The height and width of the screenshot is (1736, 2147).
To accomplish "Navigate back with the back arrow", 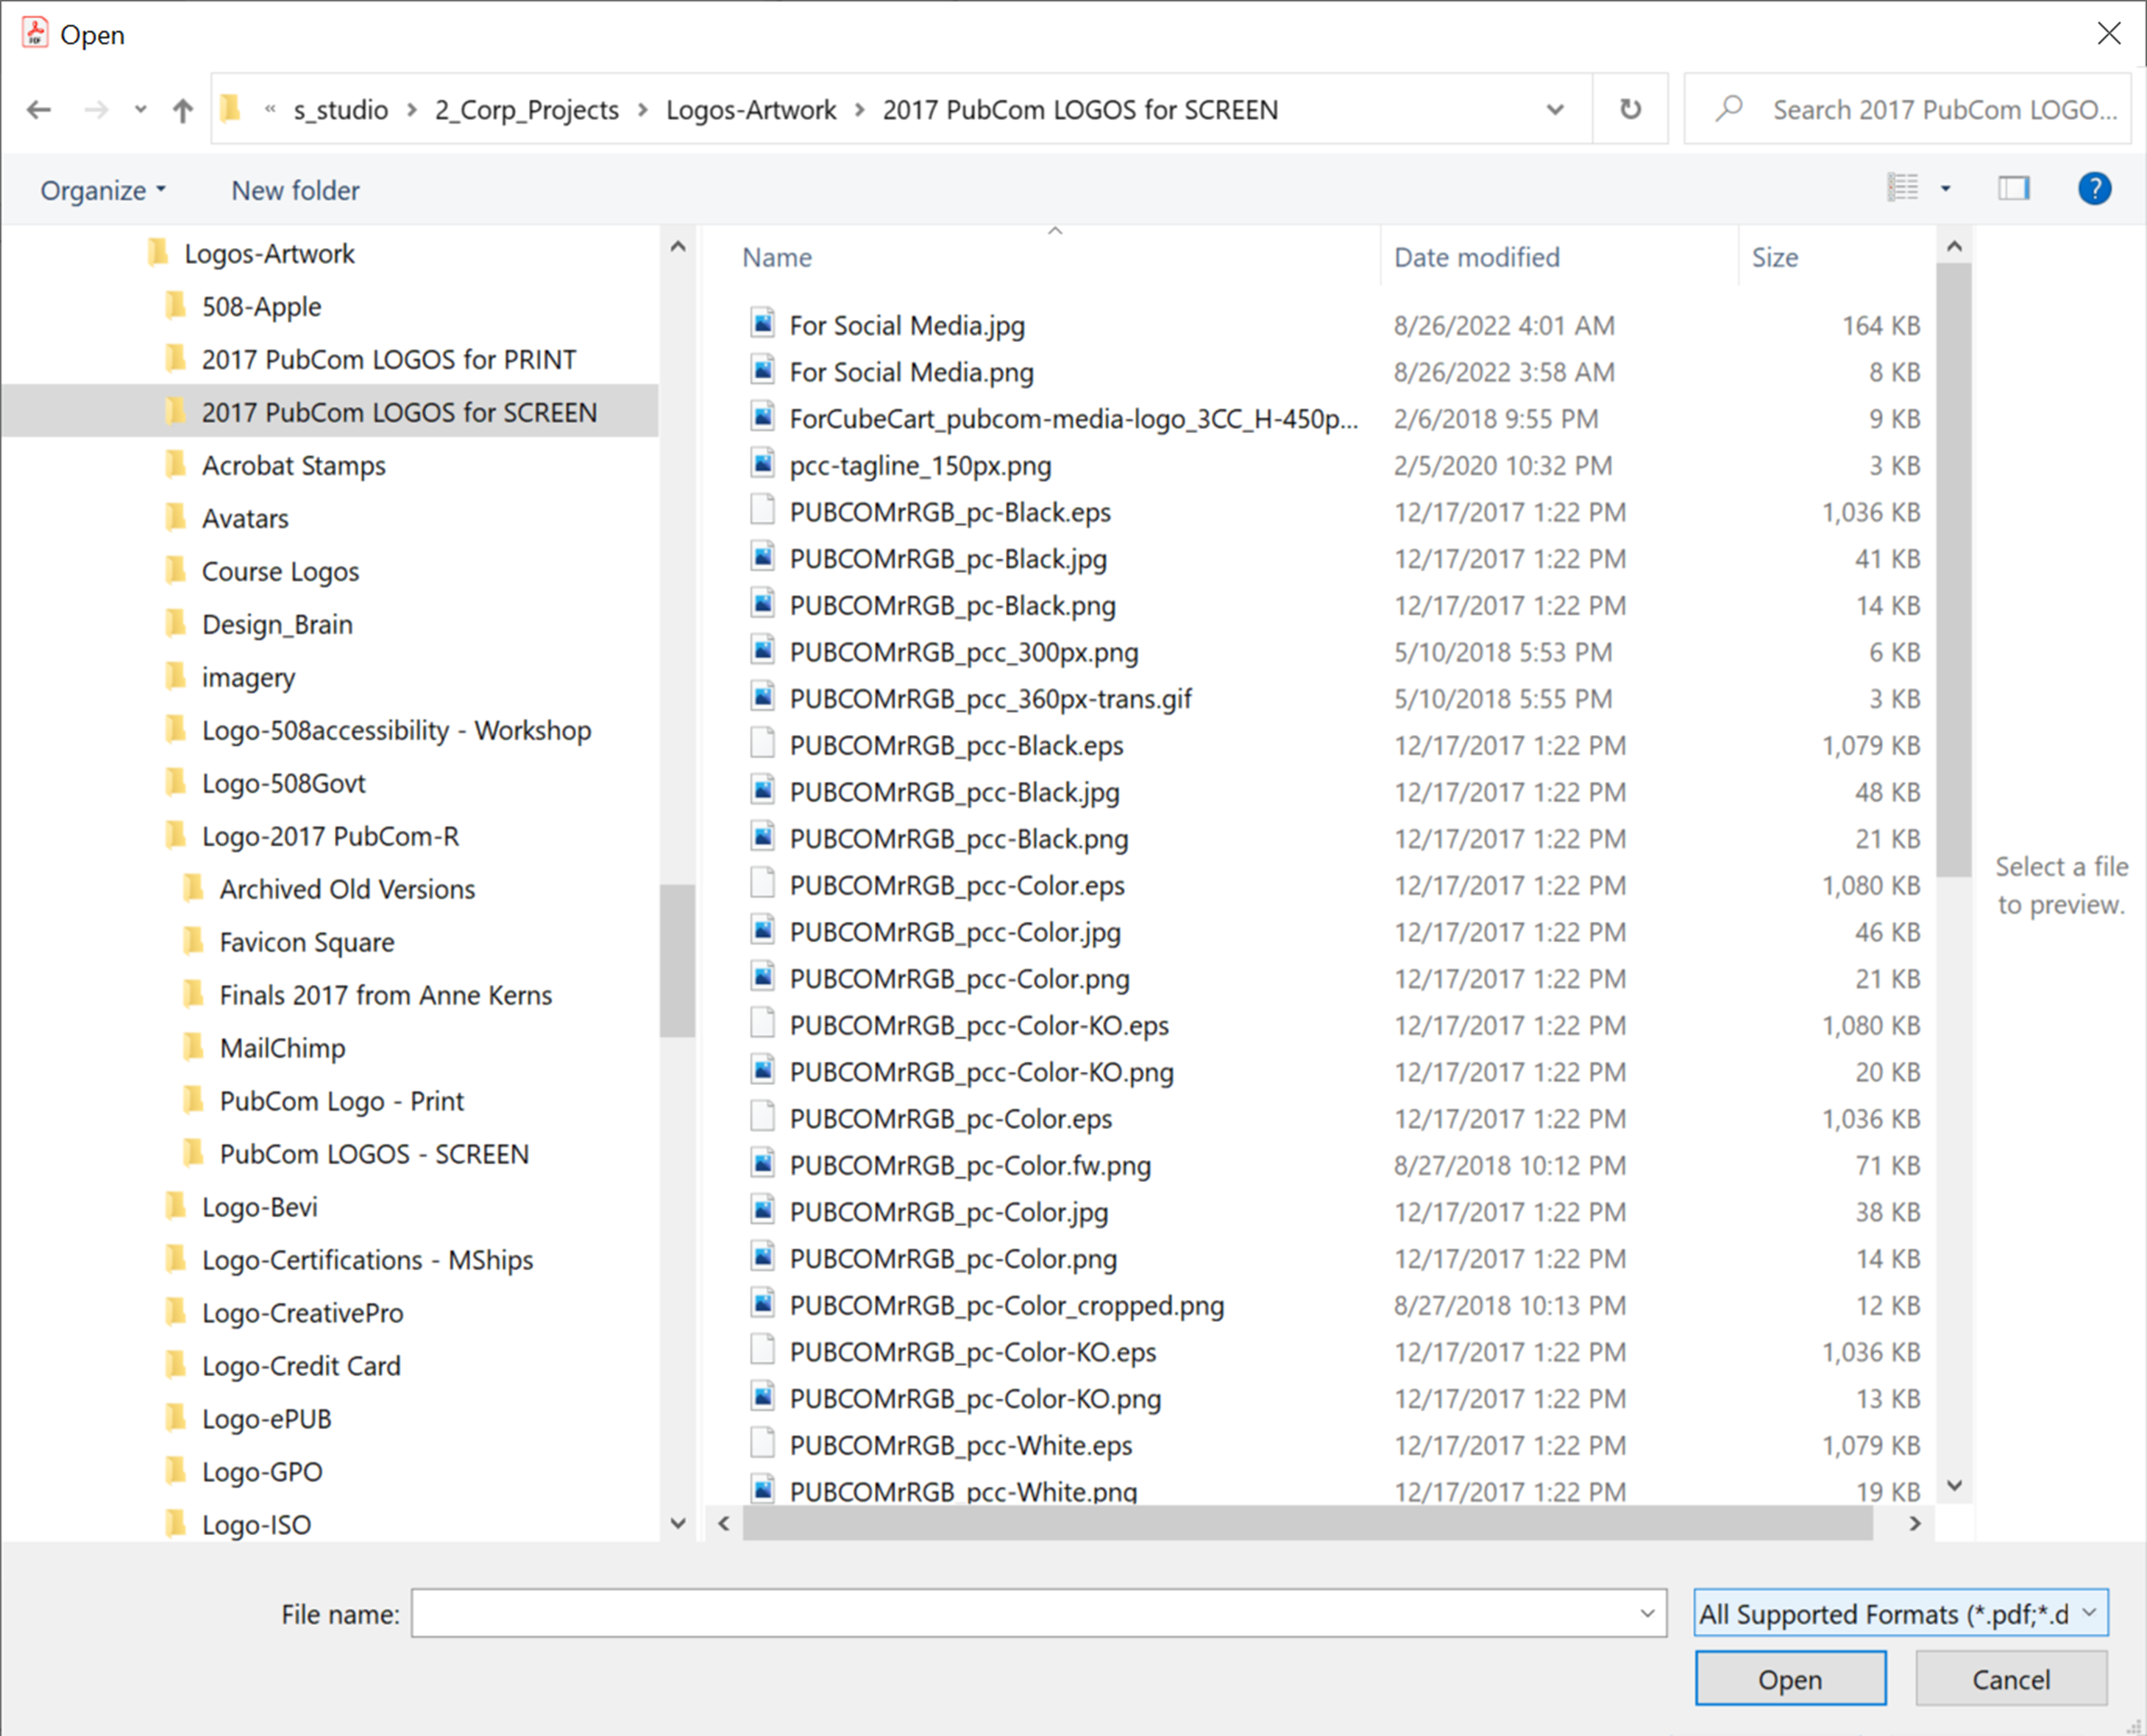I will pos(39,110).
